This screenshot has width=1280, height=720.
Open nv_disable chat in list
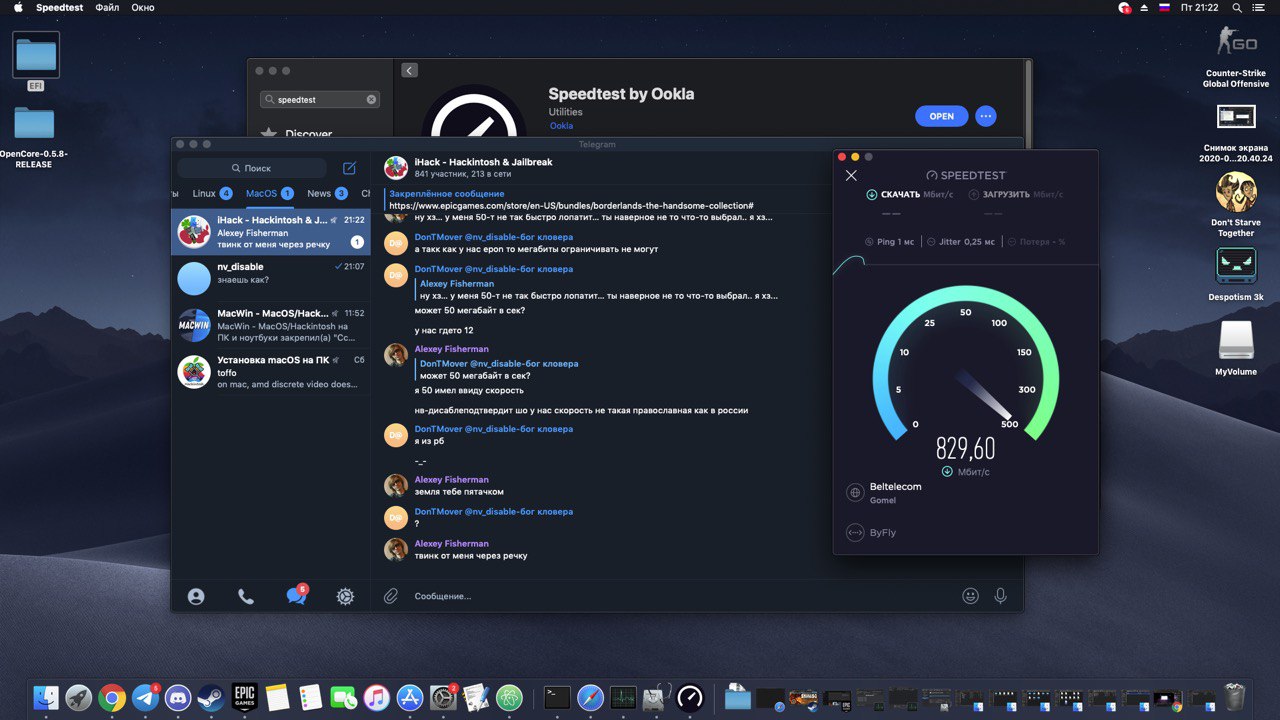pyautogui.click(x=271, y=279)
